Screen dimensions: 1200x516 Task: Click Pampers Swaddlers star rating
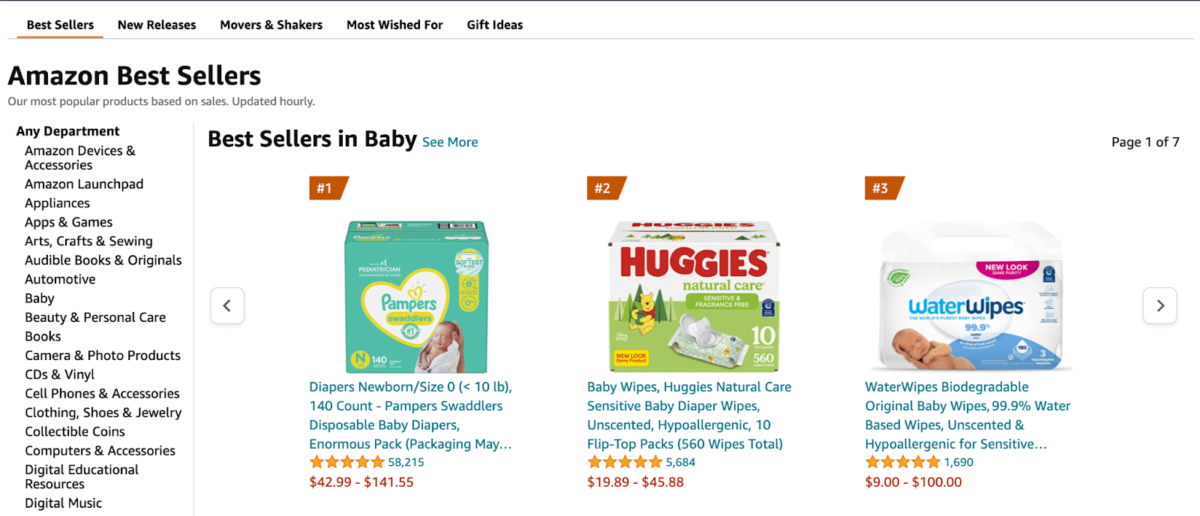[x=347, y=462]
